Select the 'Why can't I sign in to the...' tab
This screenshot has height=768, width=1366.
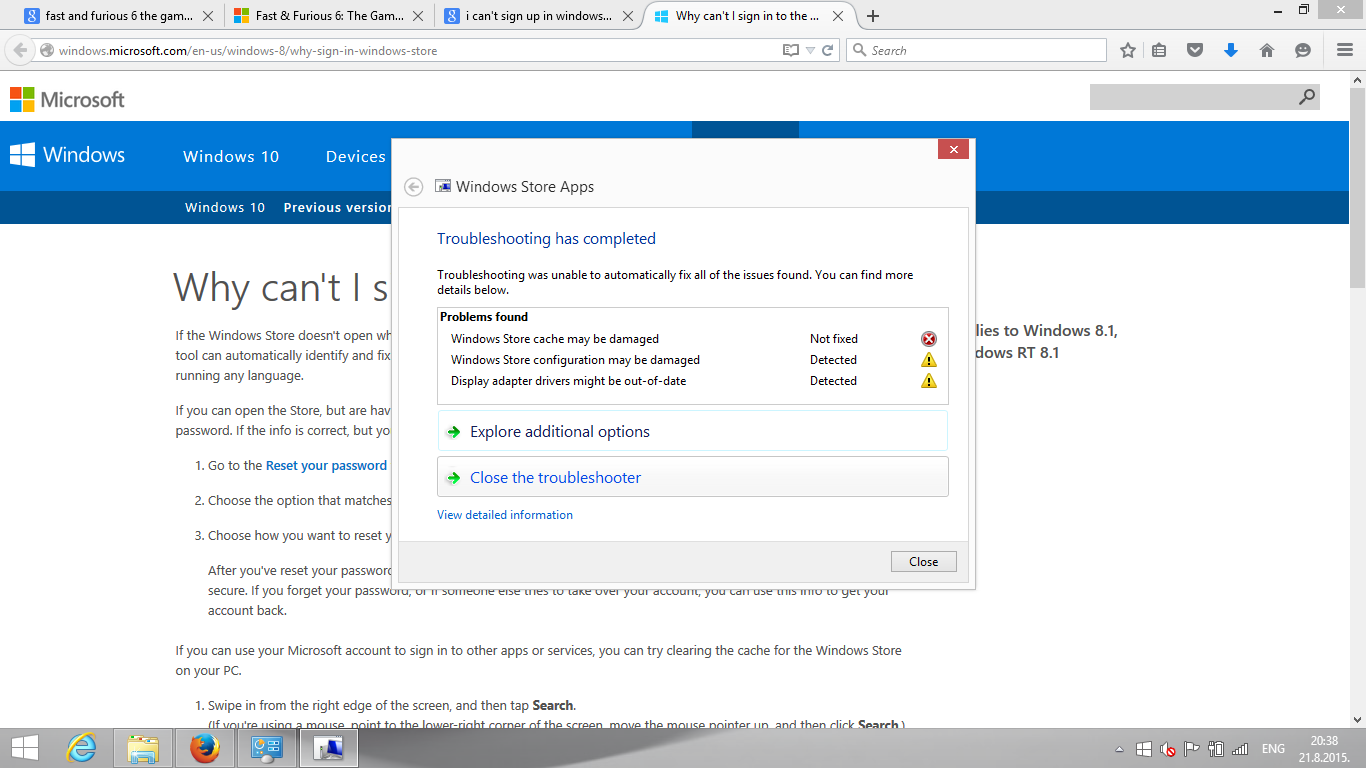pyautogui.click(x=750, y=16)
